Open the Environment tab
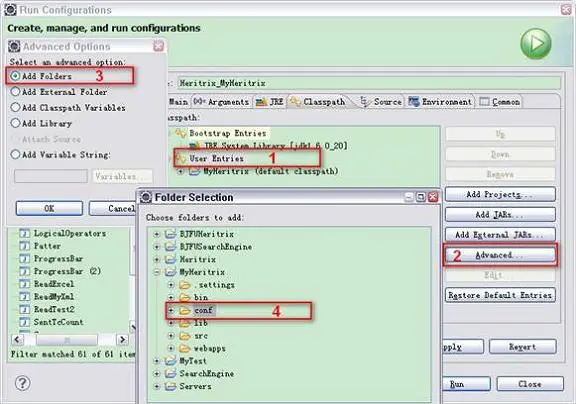Screen dimensions: 576x404 pyautogui.click(x=440, y=102)
